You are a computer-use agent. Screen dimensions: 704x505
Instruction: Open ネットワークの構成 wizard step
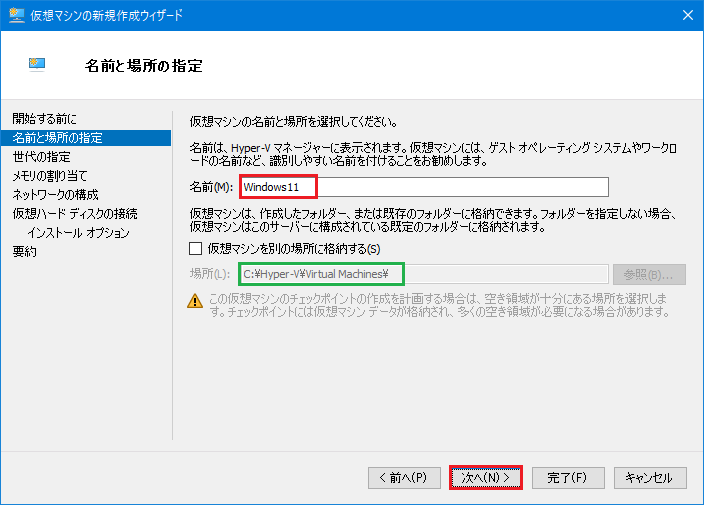pyautogui.click(x=55, y=194)
